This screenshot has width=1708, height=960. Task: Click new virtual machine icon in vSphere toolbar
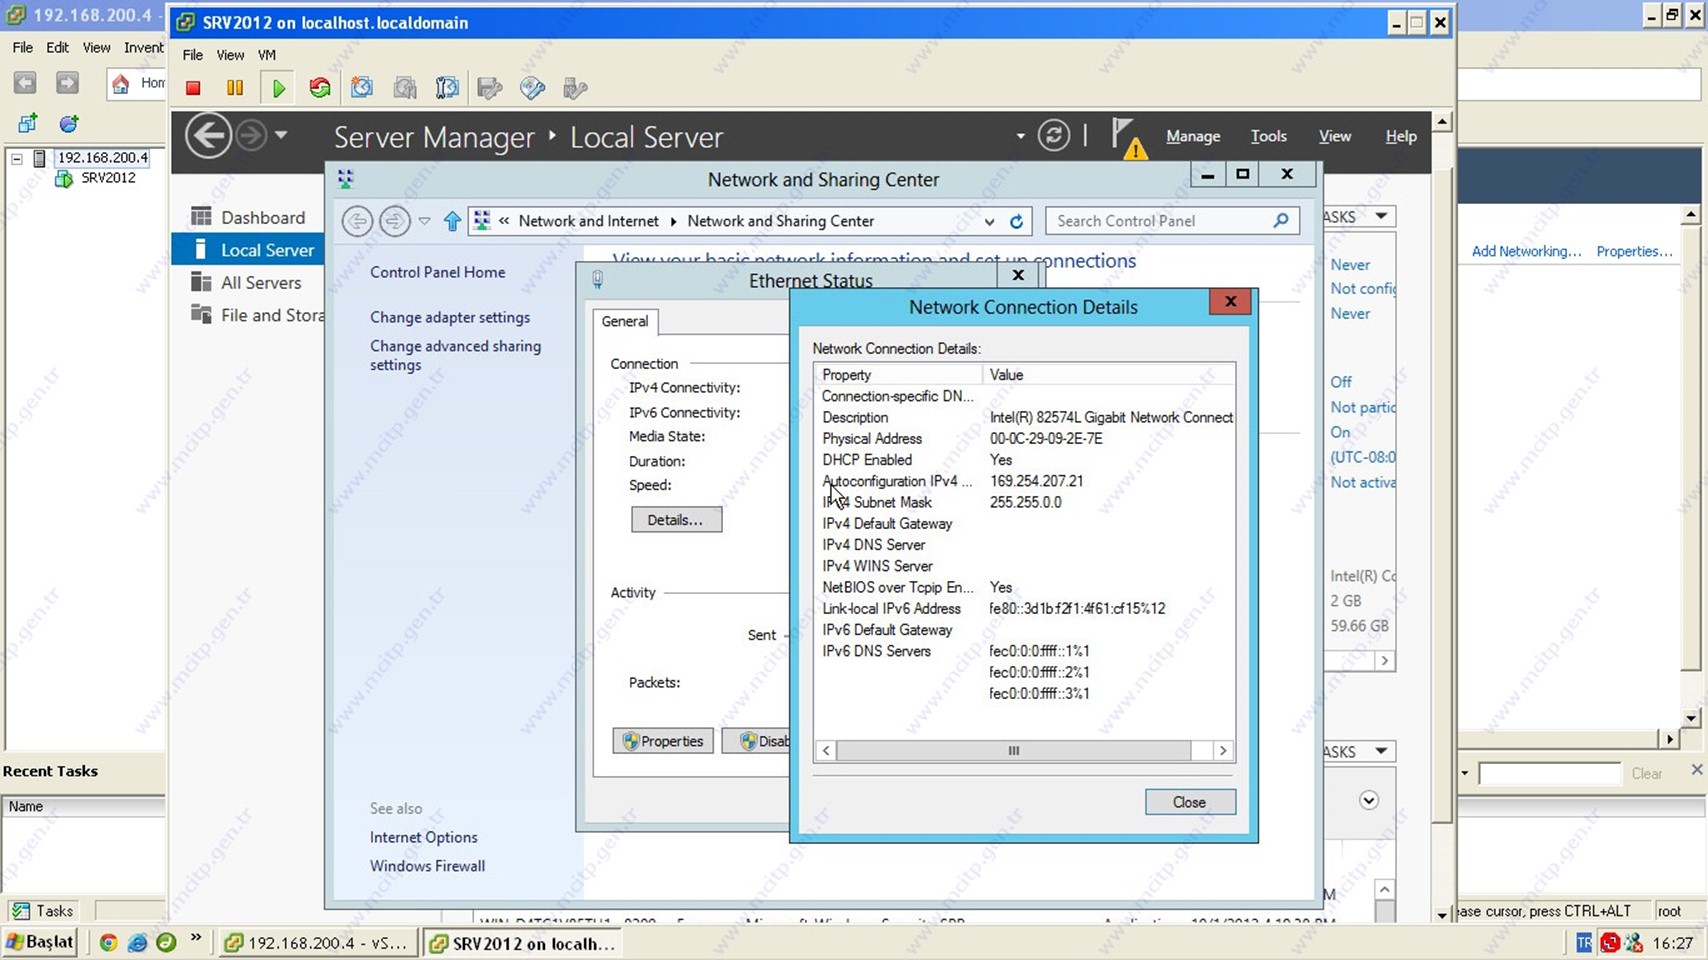(28, 124)
